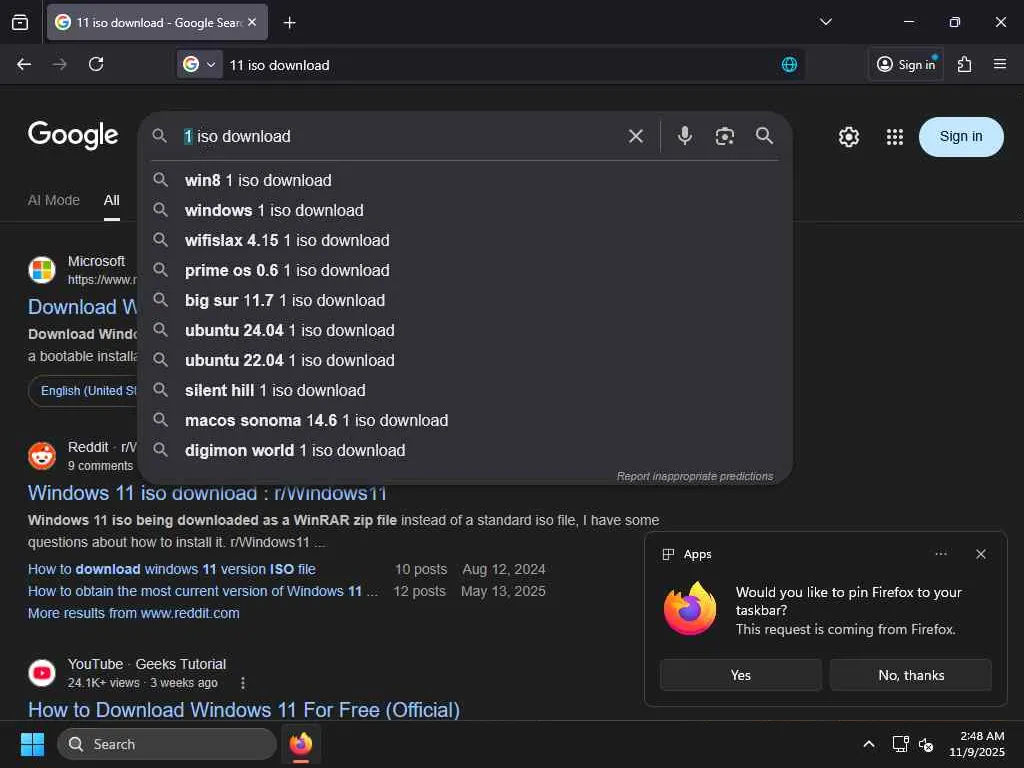
Task: Click the YouTube result favicon
Action: point(42,673)
